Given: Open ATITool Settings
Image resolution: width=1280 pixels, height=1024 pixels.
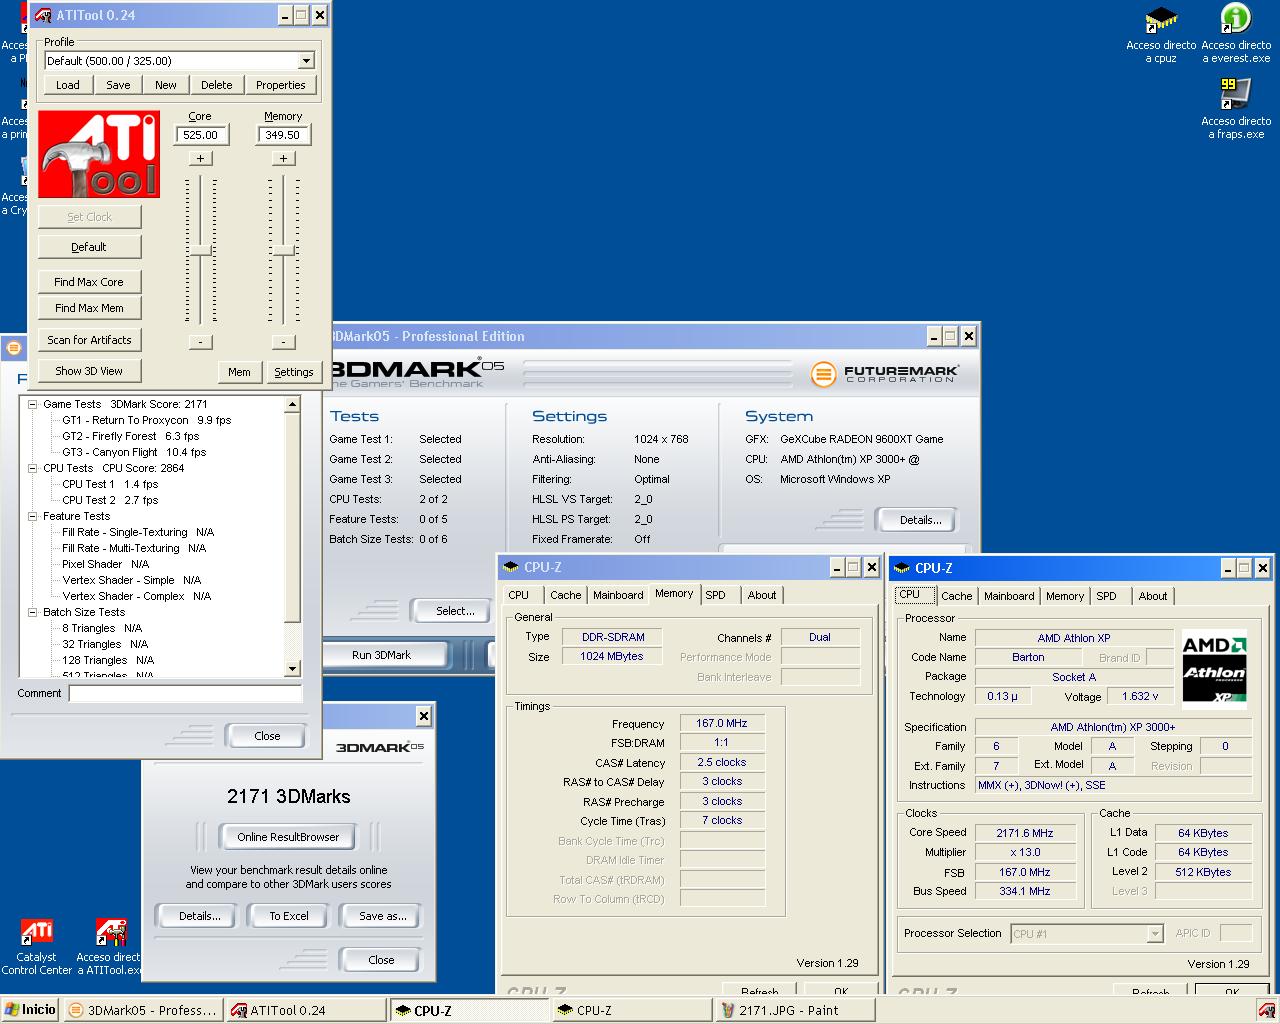Looking at the screenshot, I should 294,372.
